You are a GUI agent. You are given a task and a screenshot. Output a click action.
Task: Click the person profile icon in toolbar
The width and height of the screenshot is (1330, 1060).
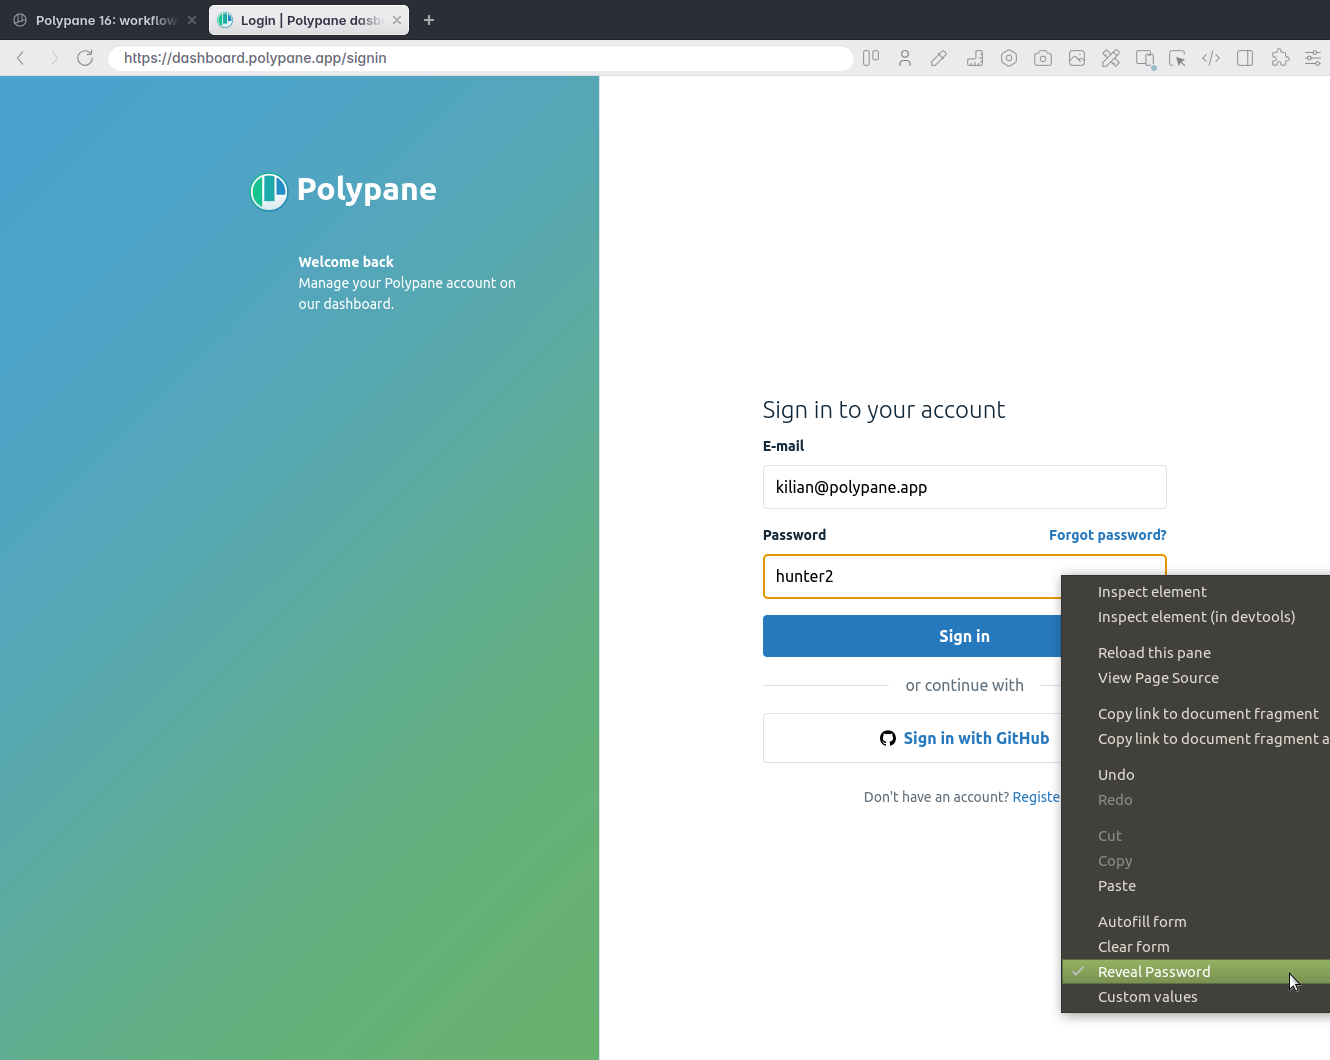[x=905, y=58]
